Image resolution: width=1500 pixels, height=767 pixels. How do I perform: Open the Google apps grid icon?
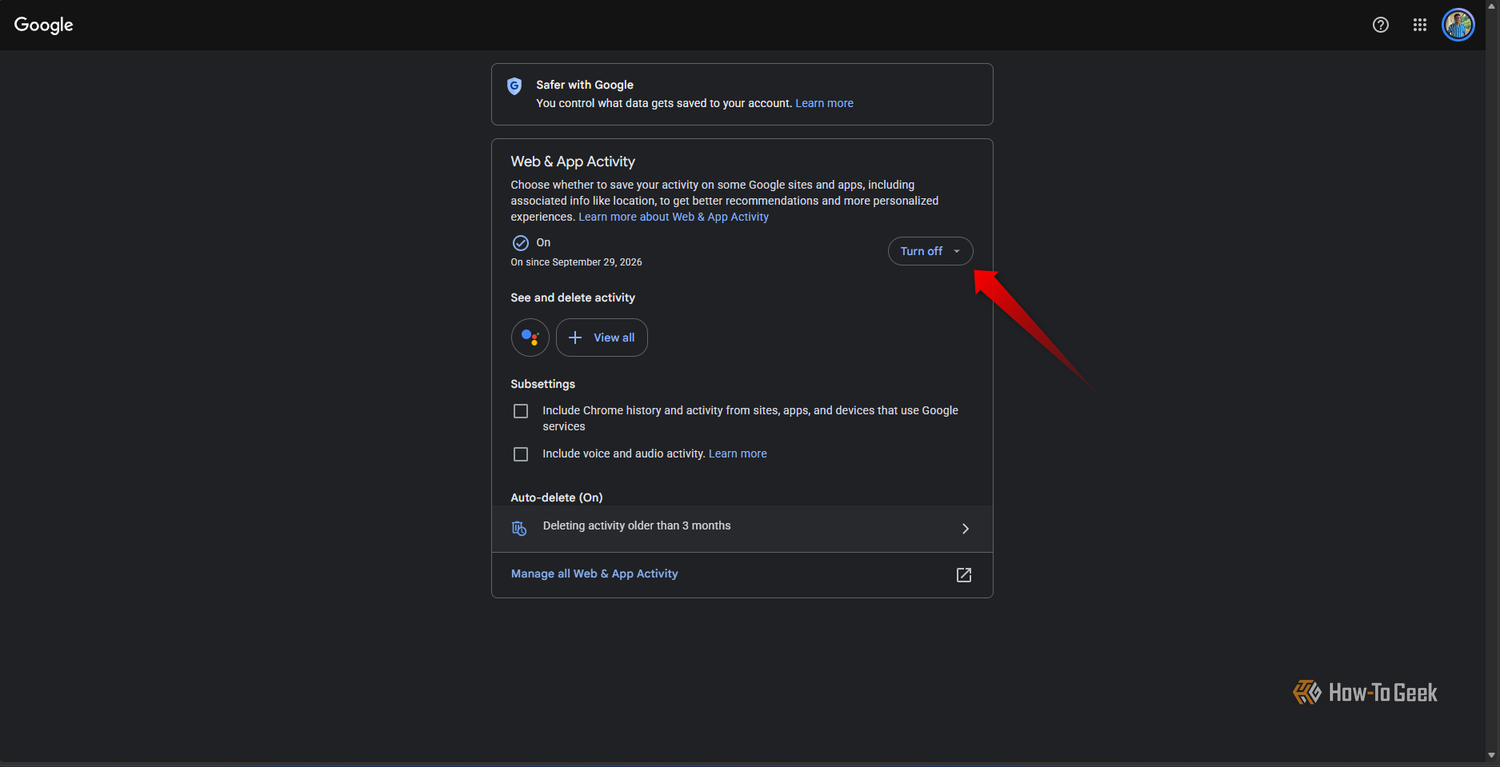point(1420,25)
